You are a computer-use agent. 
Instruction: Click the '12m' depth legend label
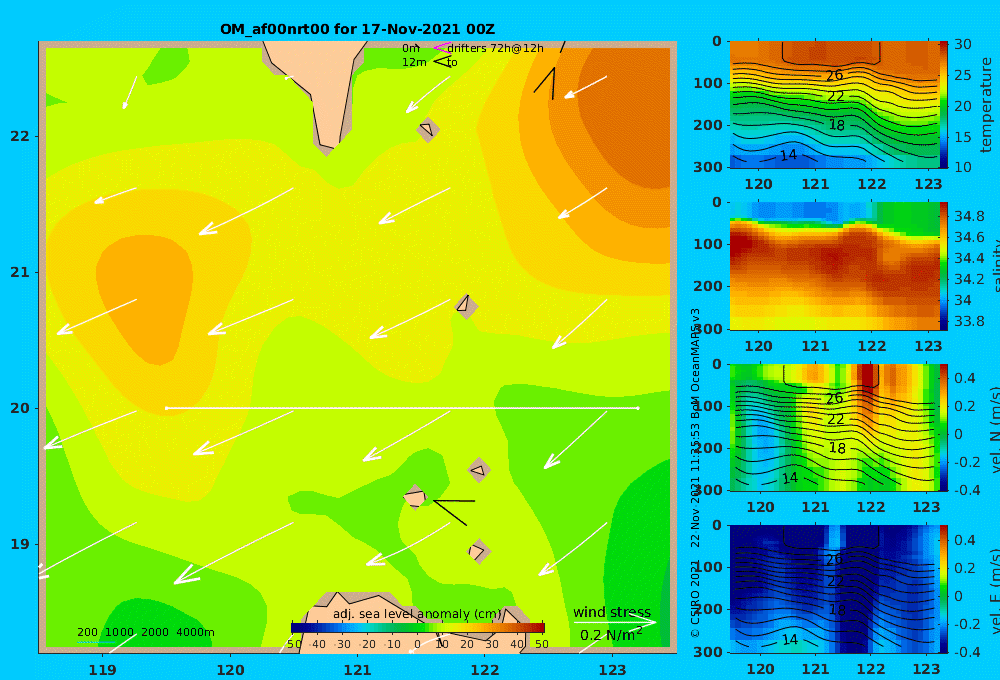coord(414,63)
